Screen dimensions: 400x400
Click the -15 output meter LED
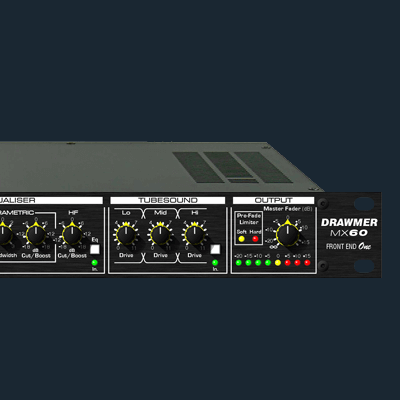248,263
